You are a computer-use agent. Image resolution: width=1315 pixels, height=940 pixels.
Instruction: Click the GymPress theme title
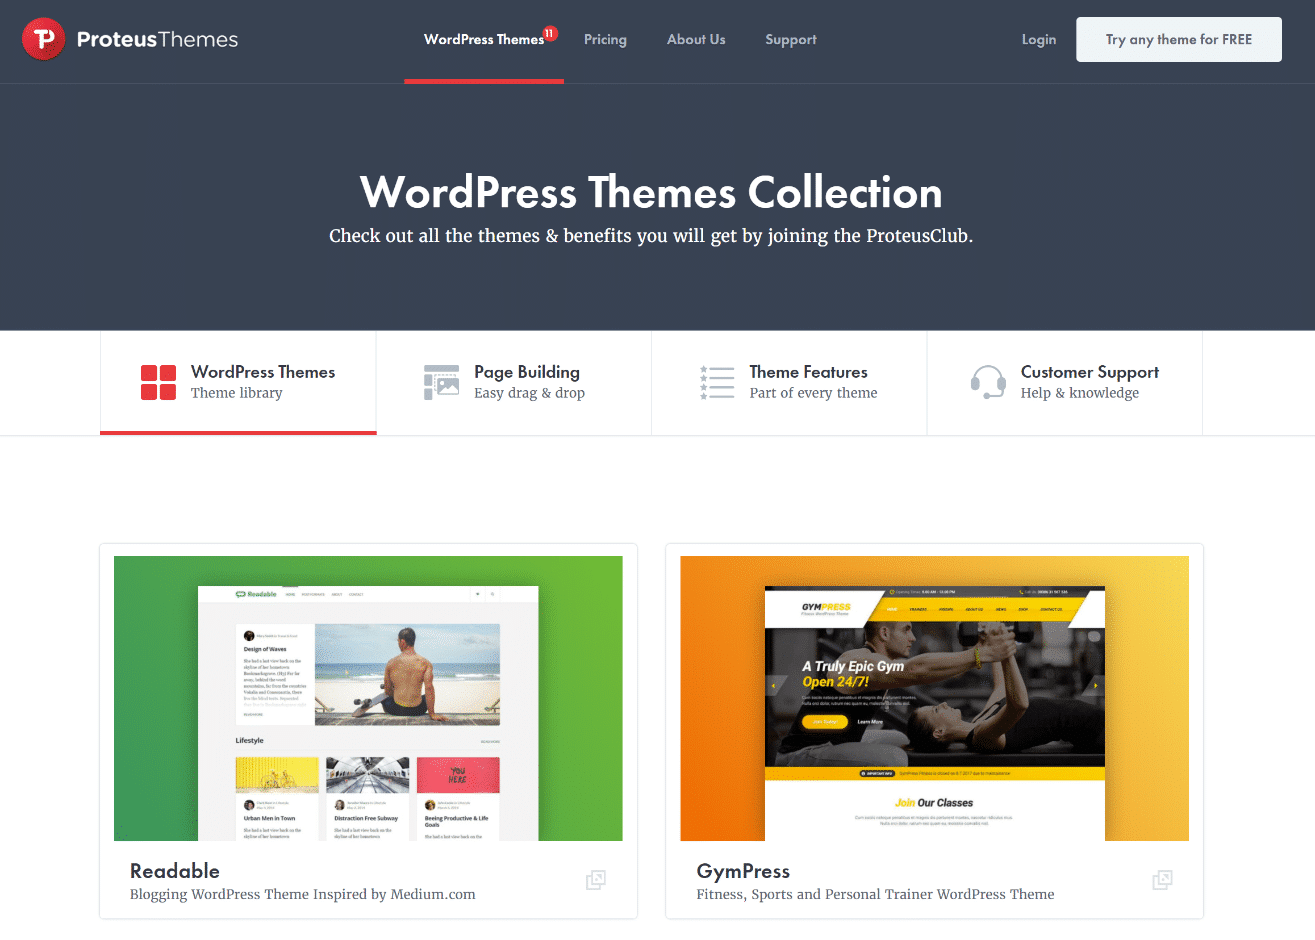point(743,871)
